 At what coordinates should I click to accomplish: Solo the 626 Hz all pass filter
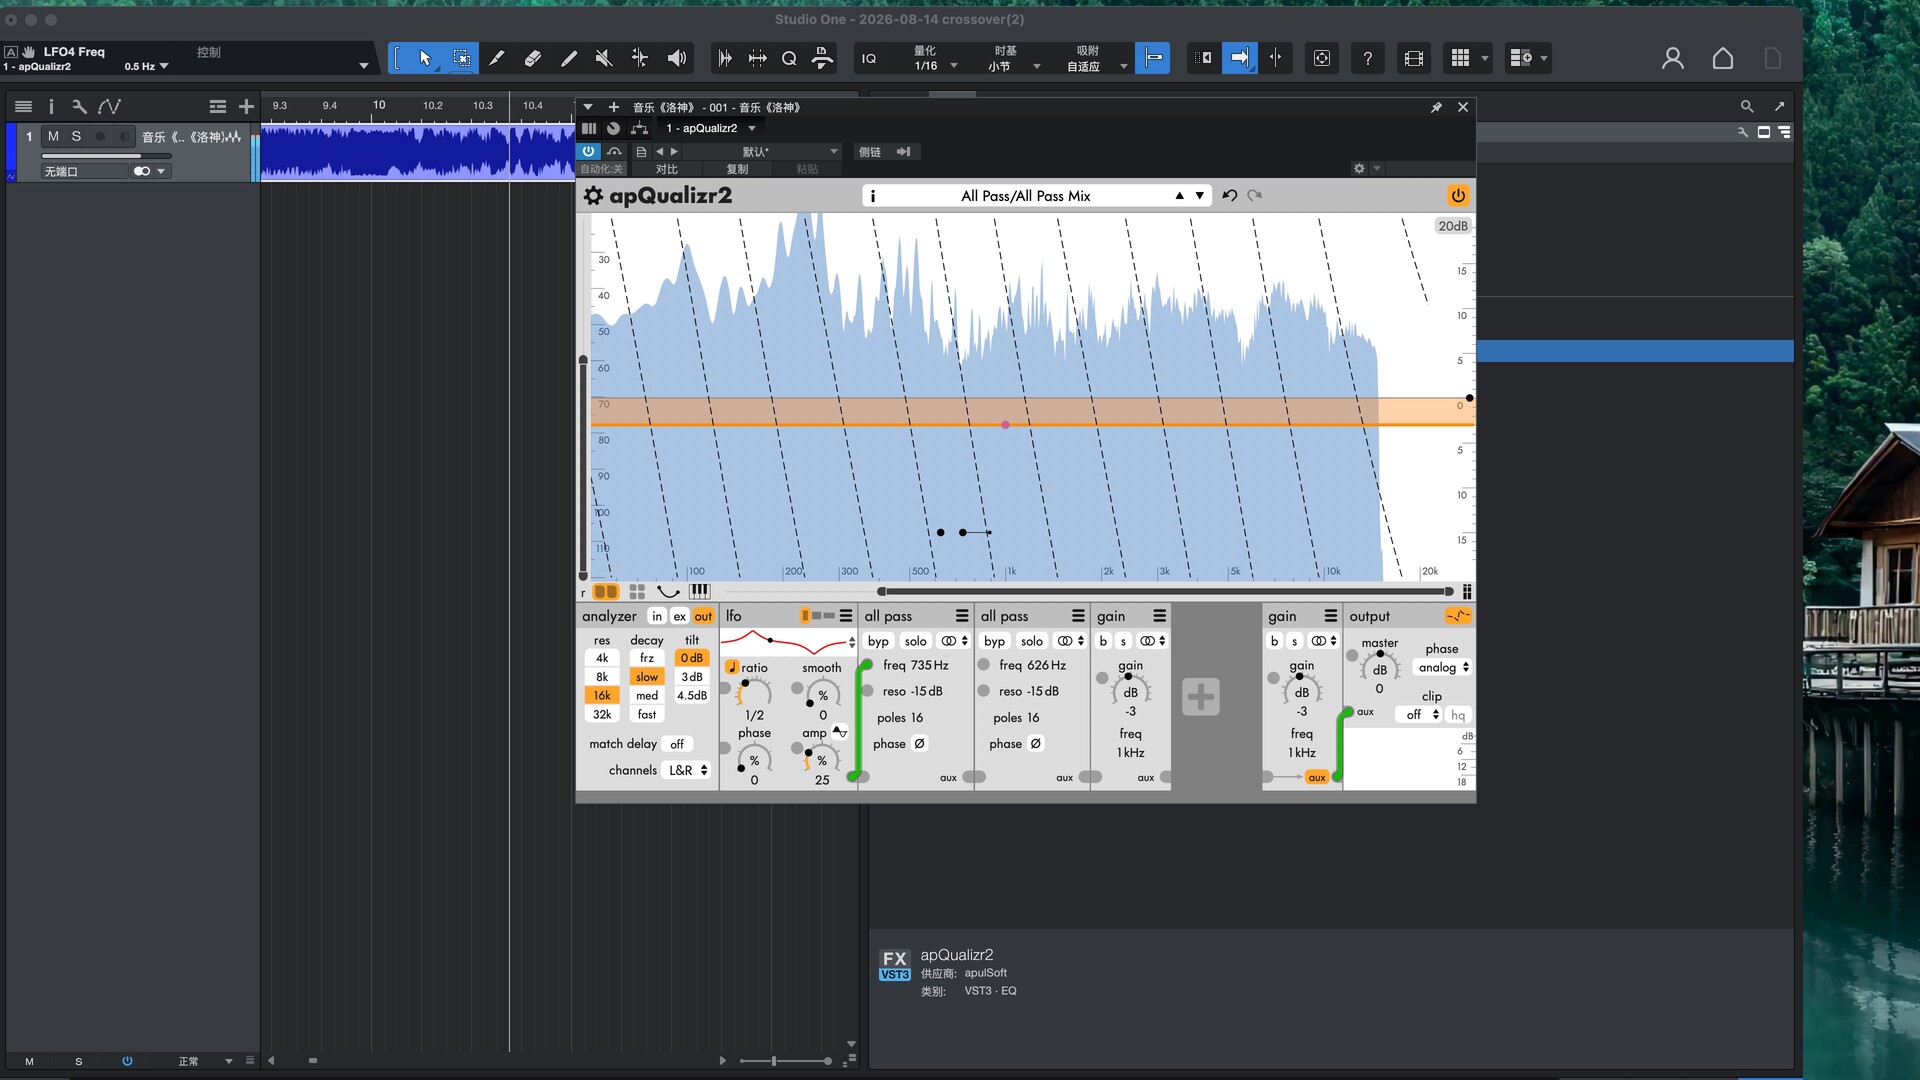[x=1032, y=641]
